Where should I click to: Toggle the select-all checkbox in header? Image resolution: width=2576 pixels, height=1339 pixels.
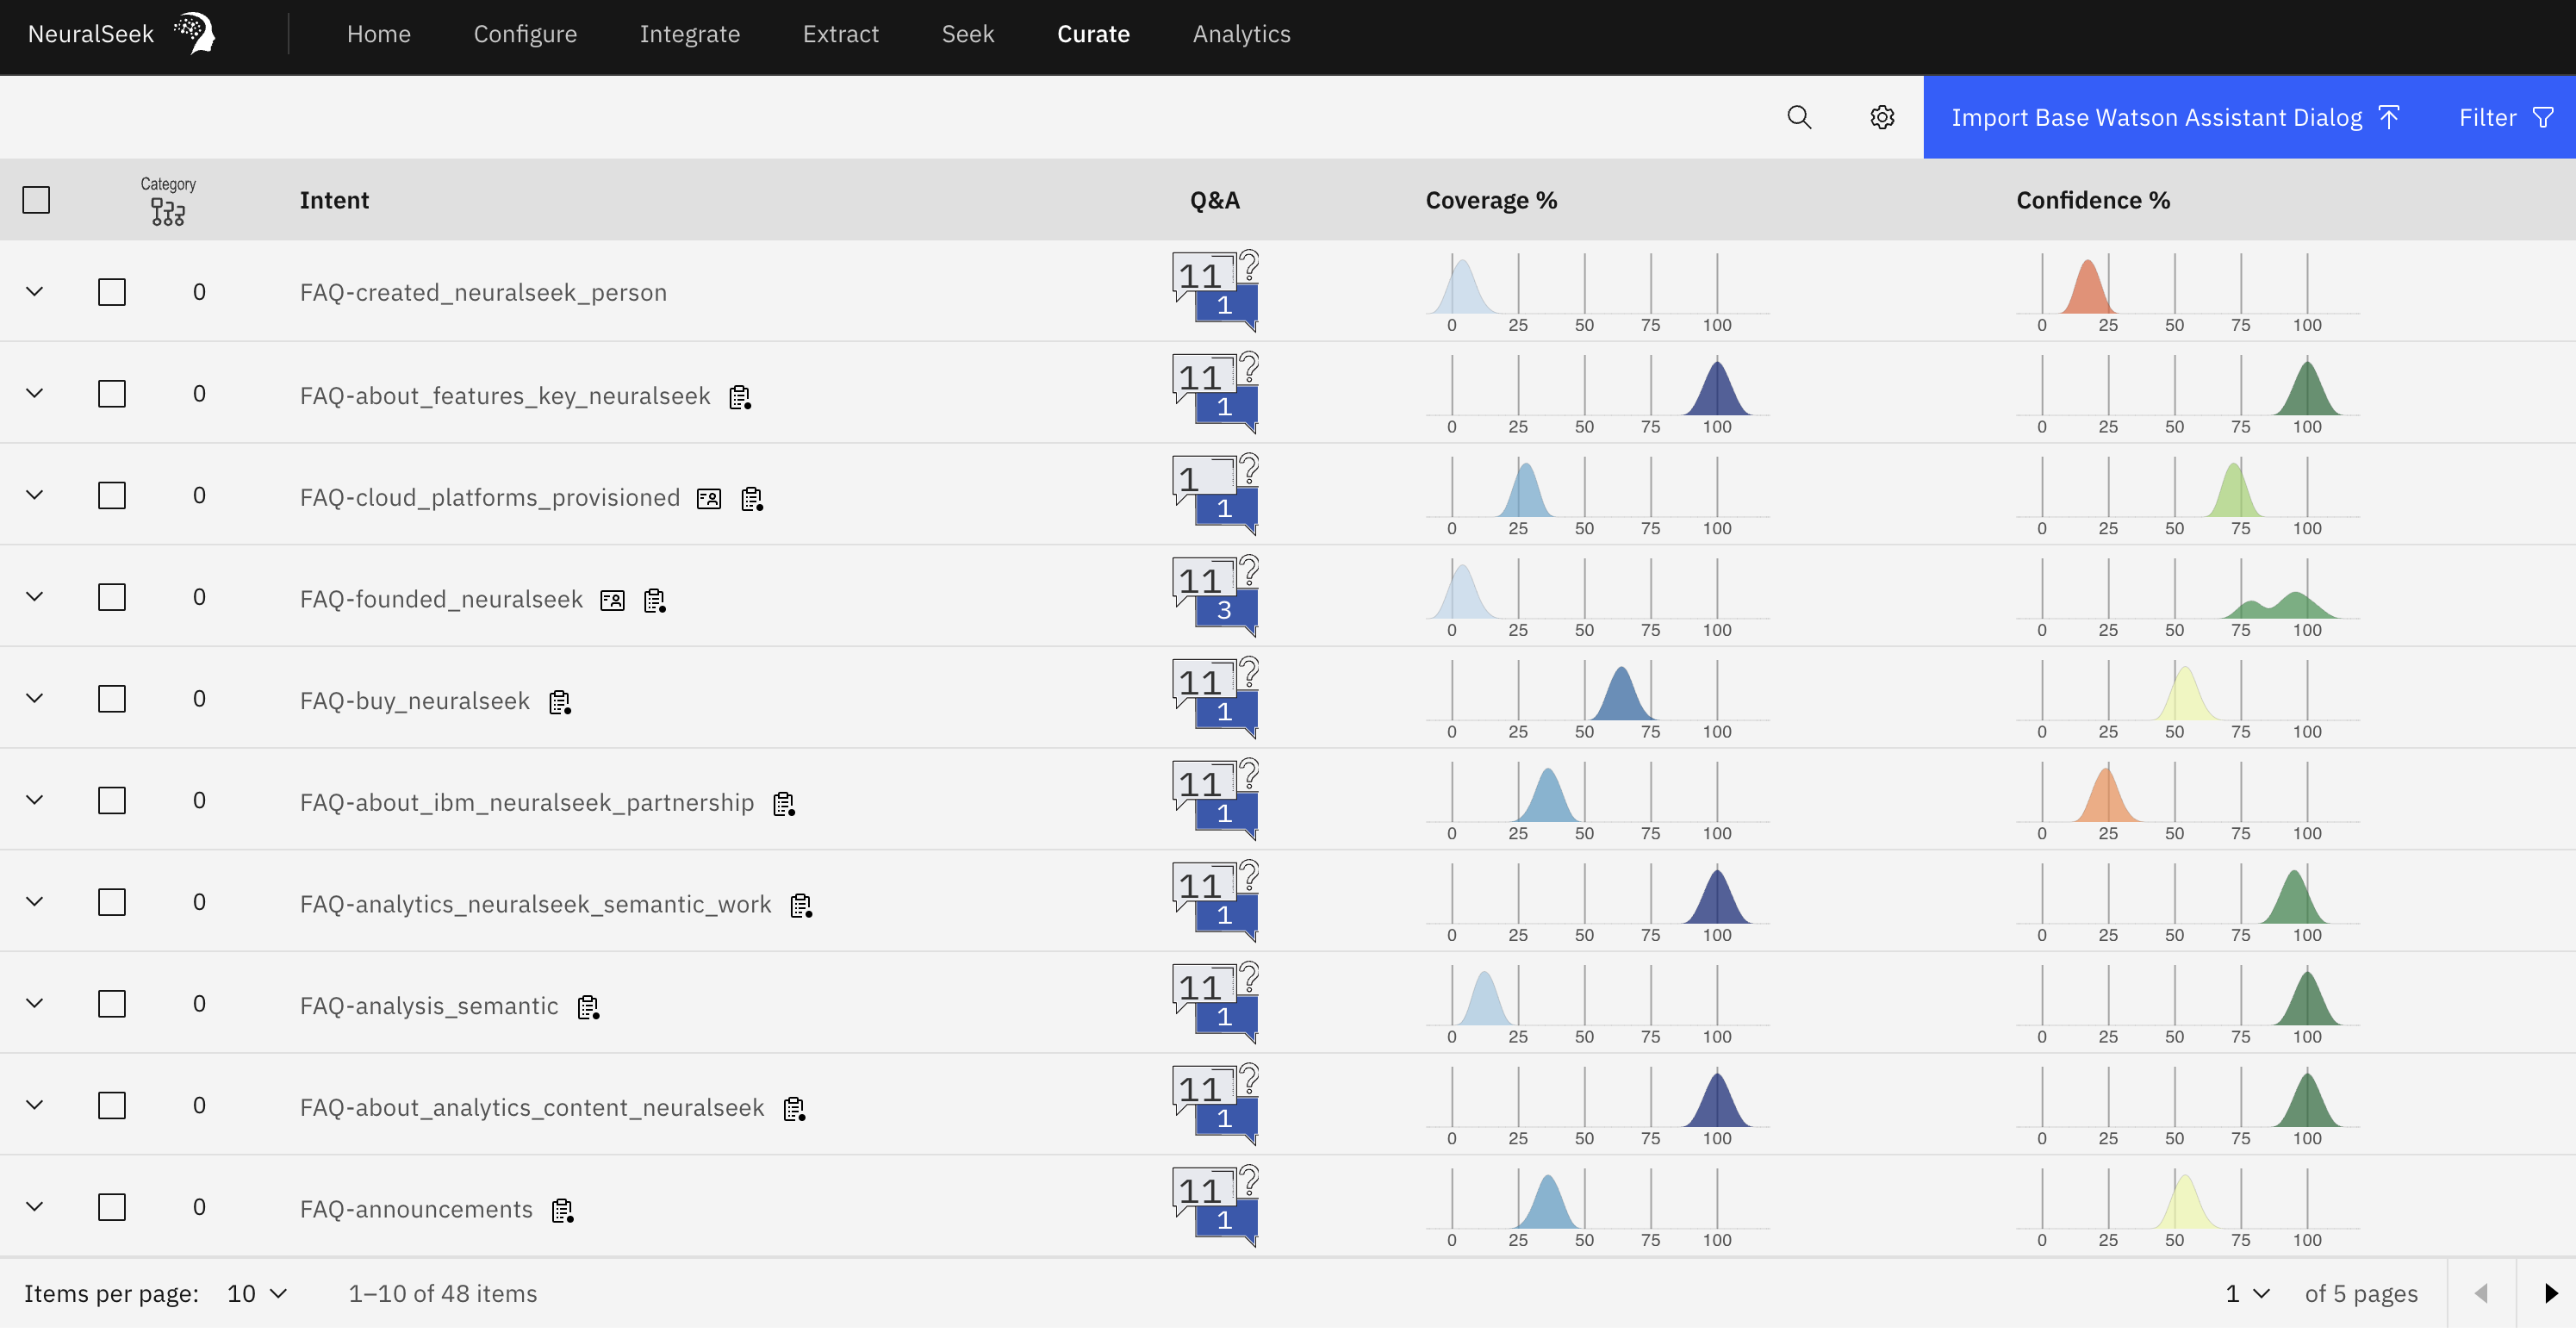click(36, 200)
